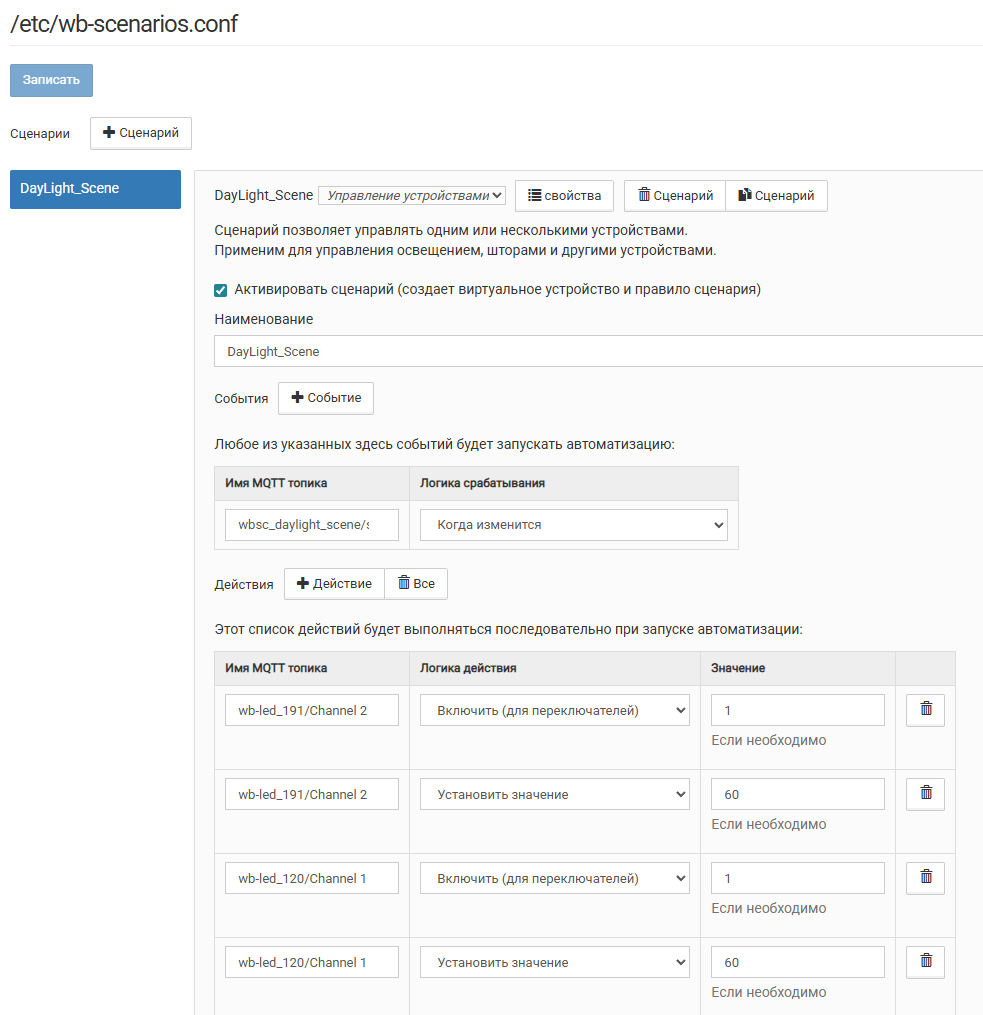
Task: Open the last 'Установить значение' action dropdown
Action: [554, 963]
